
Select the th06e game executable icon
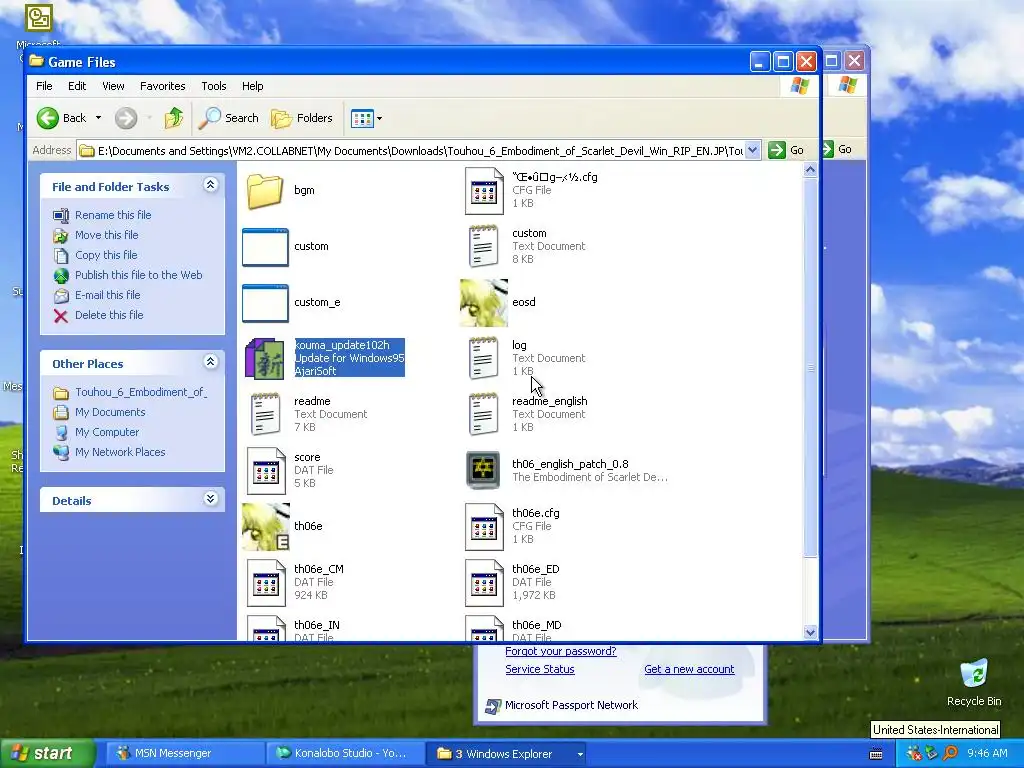(265, 526)
